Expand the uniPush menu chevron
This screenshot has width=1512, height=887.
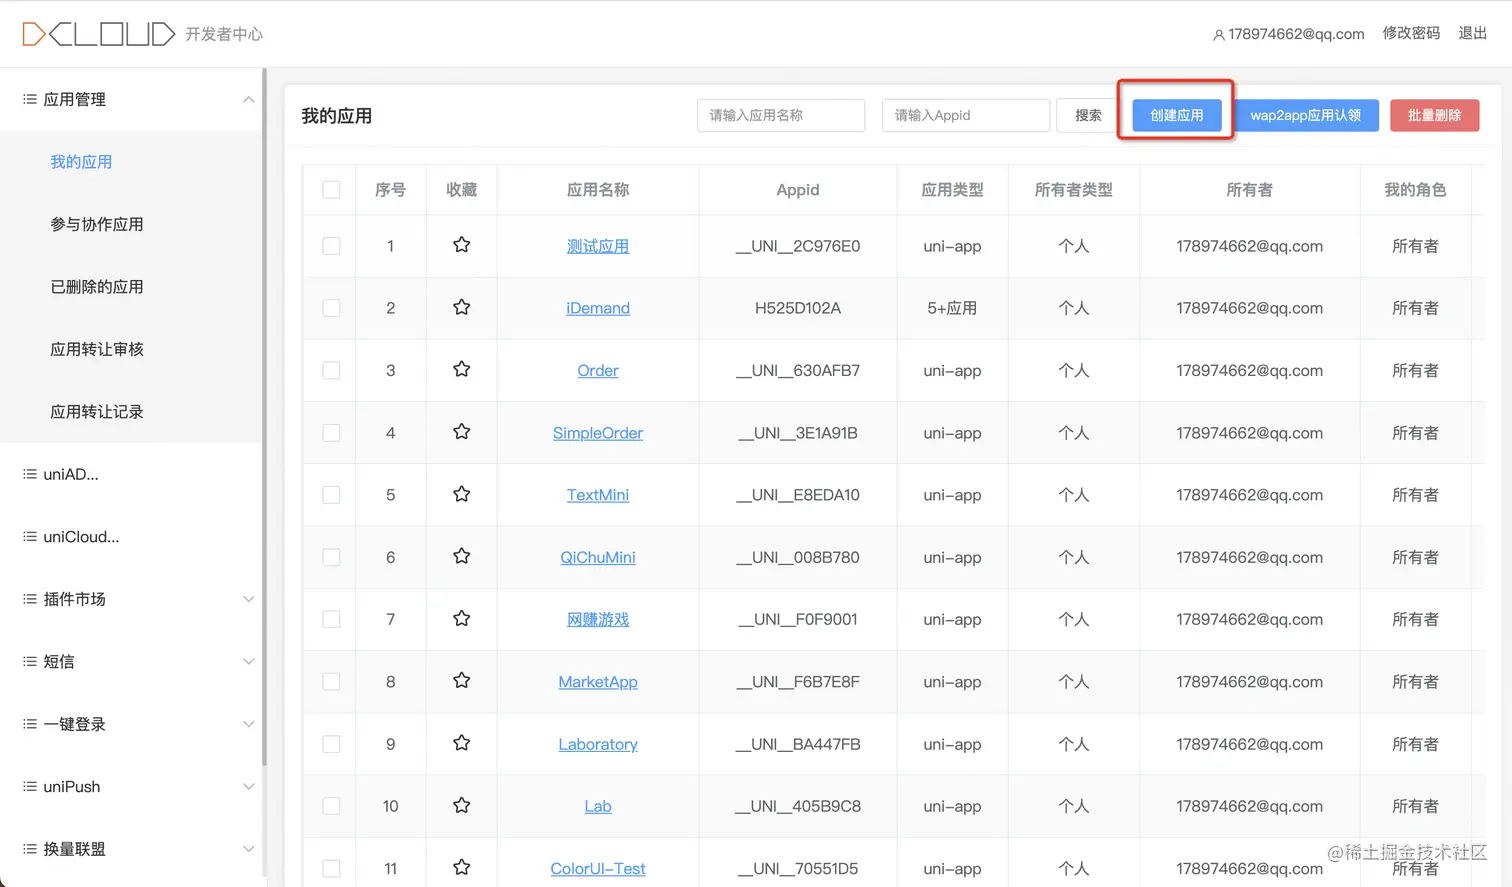click(x=248, y=786)
